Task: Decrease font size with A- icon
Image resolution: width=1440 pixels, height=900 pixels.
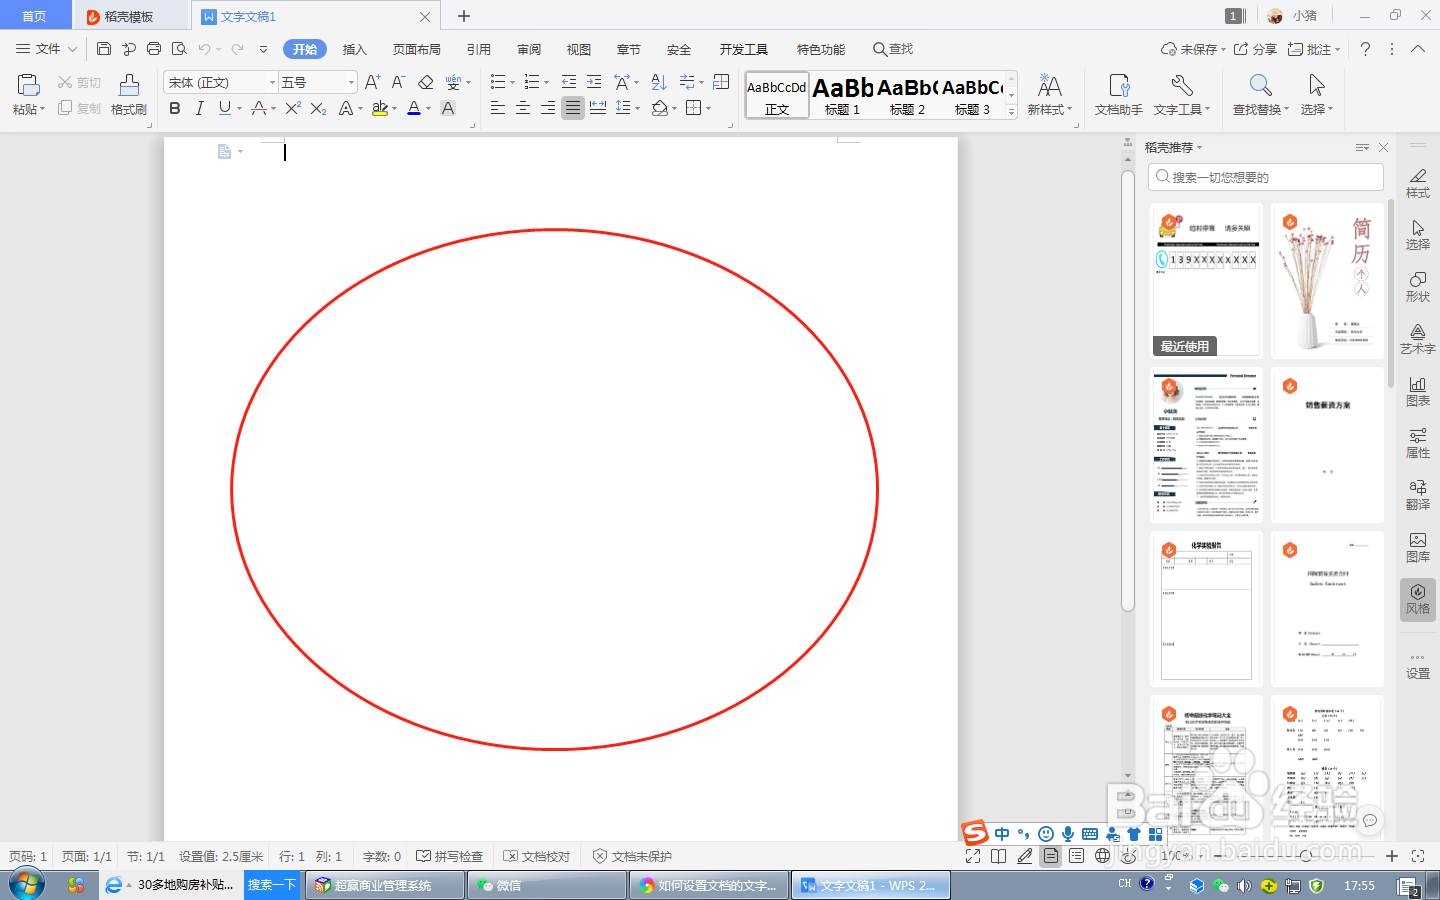Action: [398, 82]
